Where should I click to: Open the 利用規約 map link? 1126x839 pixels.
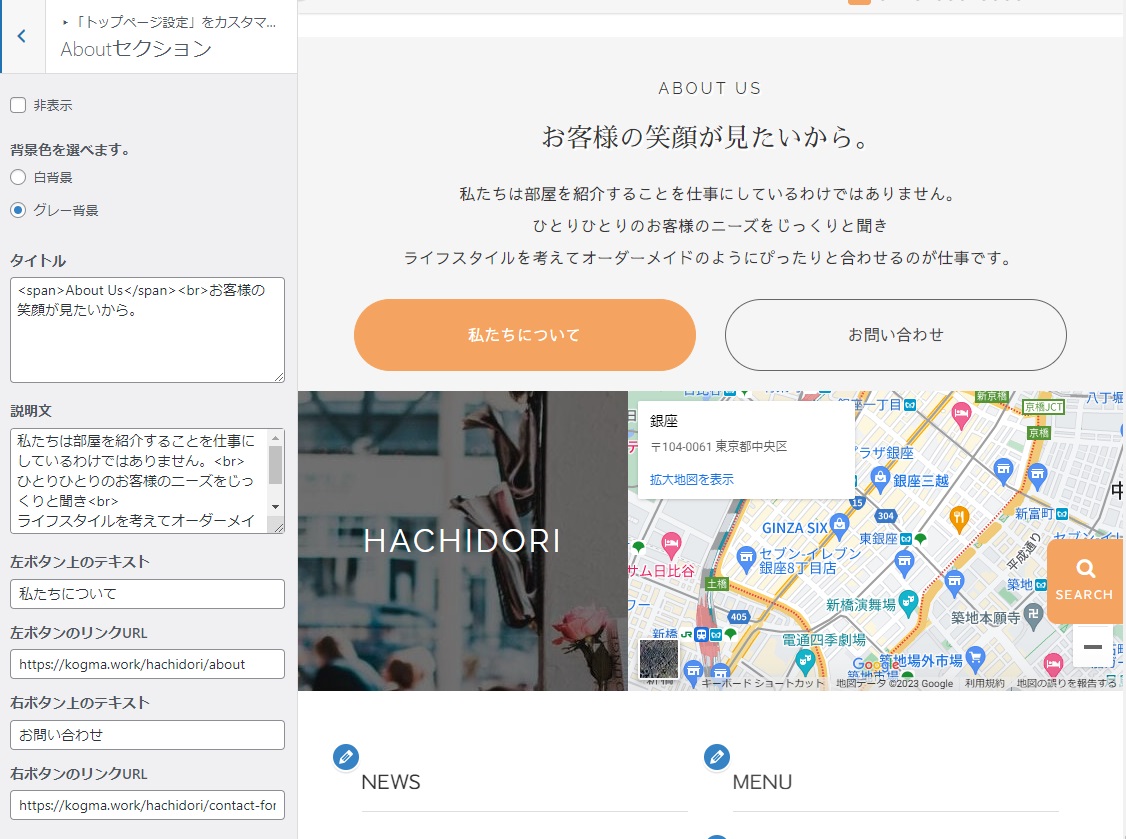point(985,683)
